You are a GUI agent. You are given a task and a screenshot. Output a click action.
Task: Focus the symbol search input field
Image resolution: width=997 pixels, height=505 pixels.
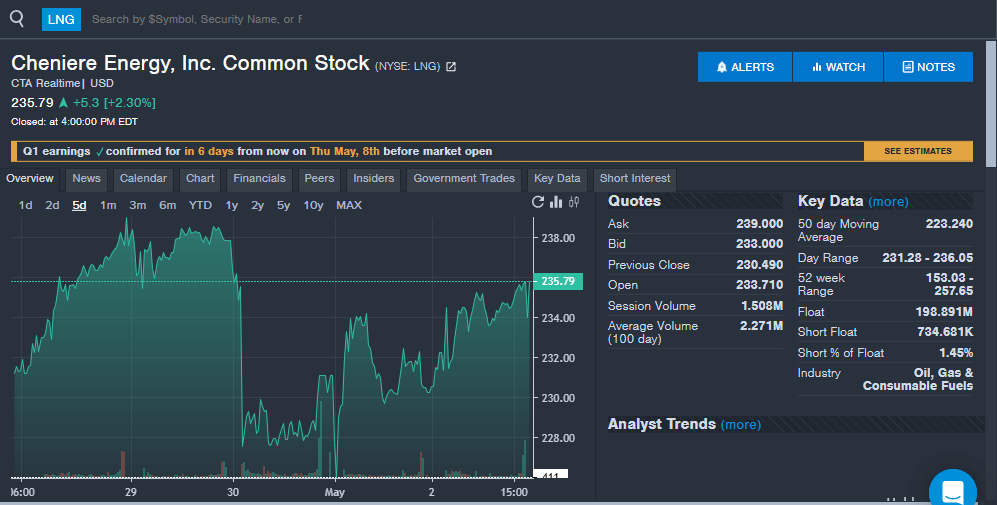click(x=197, y=20)
